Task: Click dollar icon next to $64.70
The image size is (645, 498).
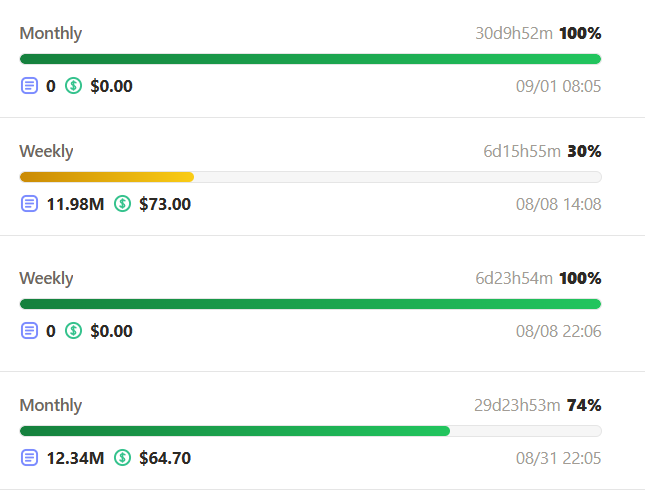Action: [x=122, y=458]
